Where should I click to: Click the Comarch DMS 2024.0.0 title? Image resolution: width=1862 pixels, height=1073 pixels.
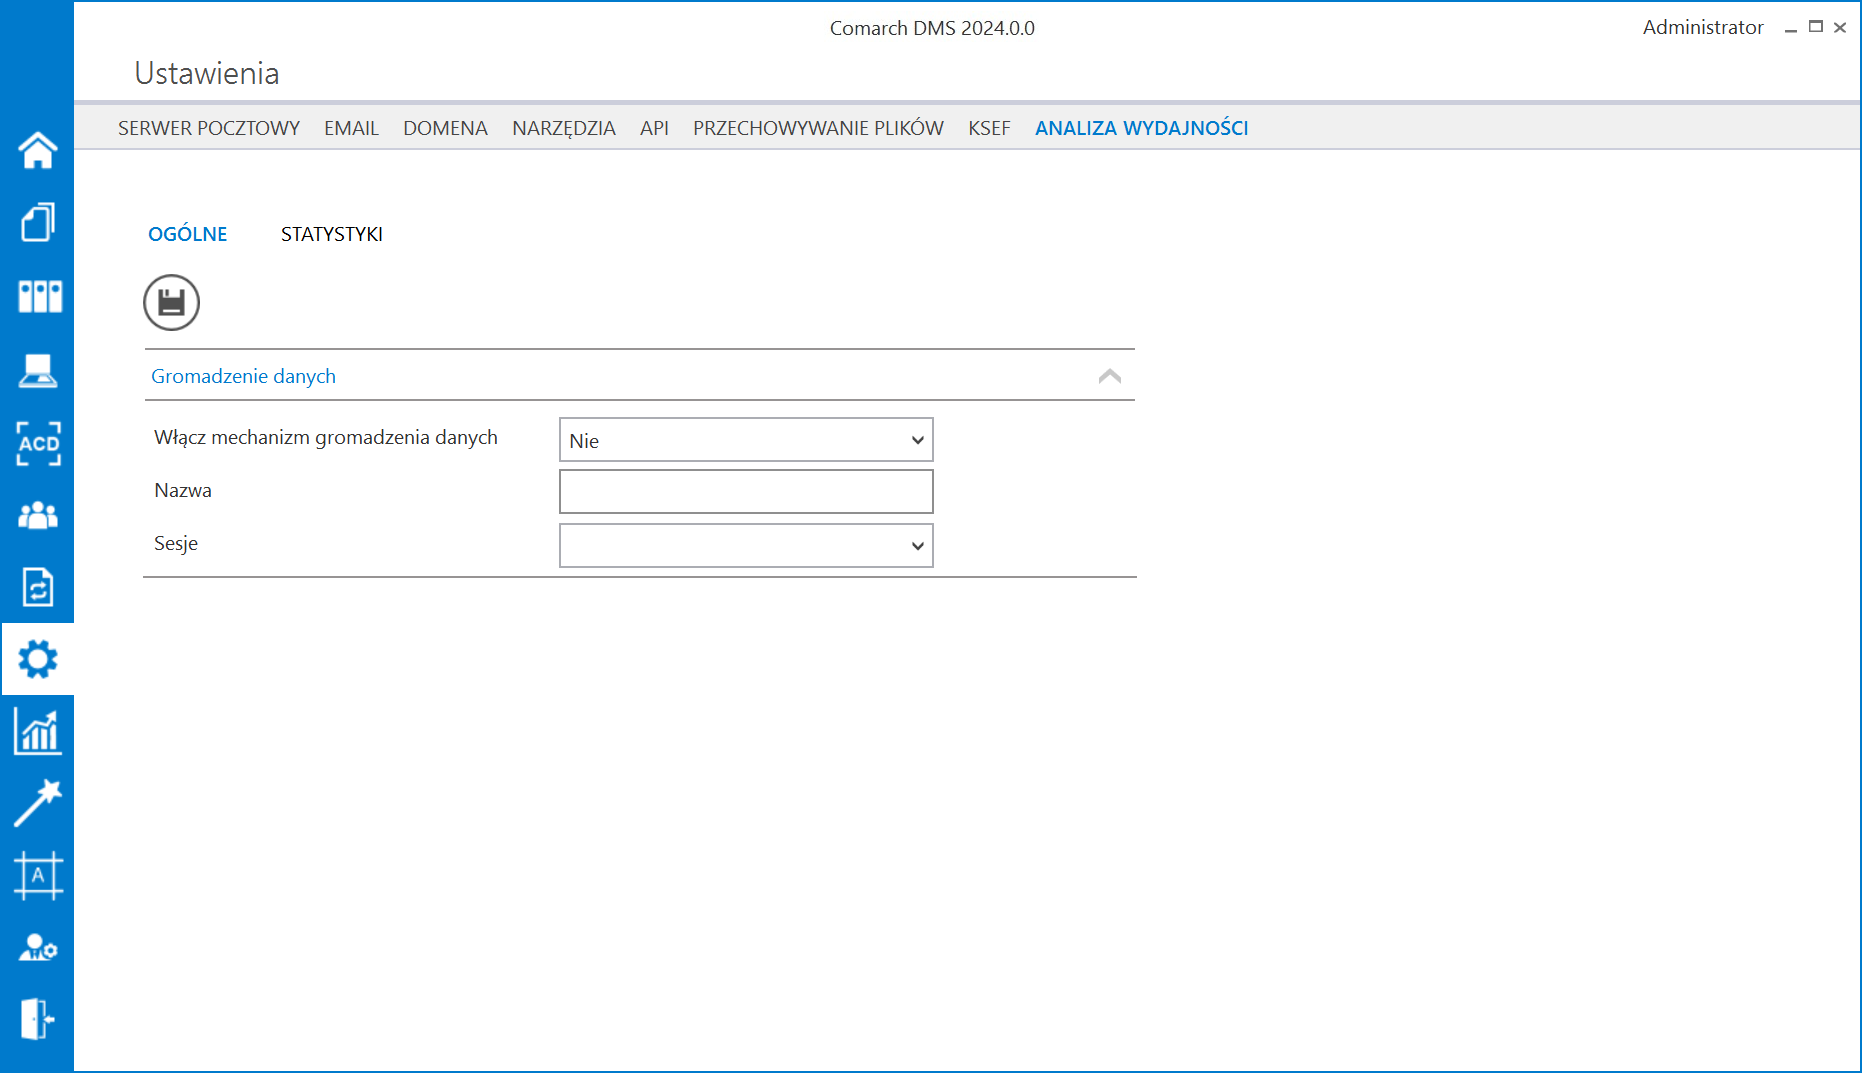coord(932,28)
